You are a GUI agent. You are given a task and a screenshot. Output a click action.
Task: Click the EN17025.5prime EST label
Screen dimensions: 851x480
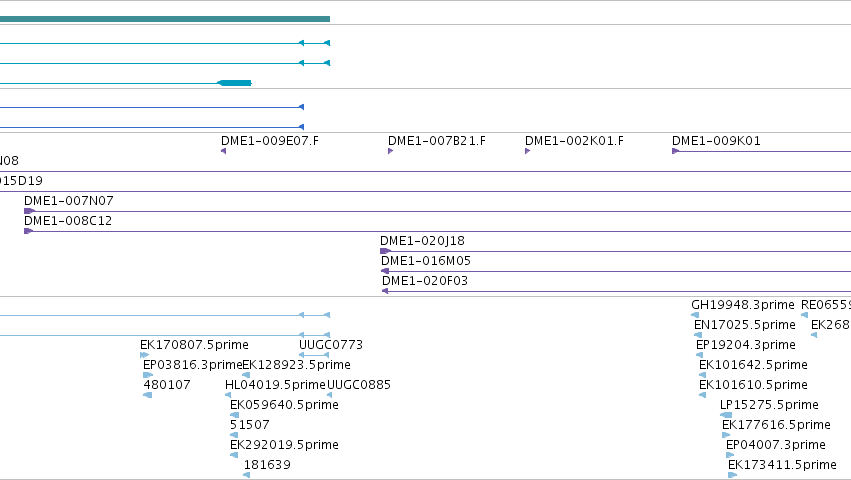pos(745,325)
